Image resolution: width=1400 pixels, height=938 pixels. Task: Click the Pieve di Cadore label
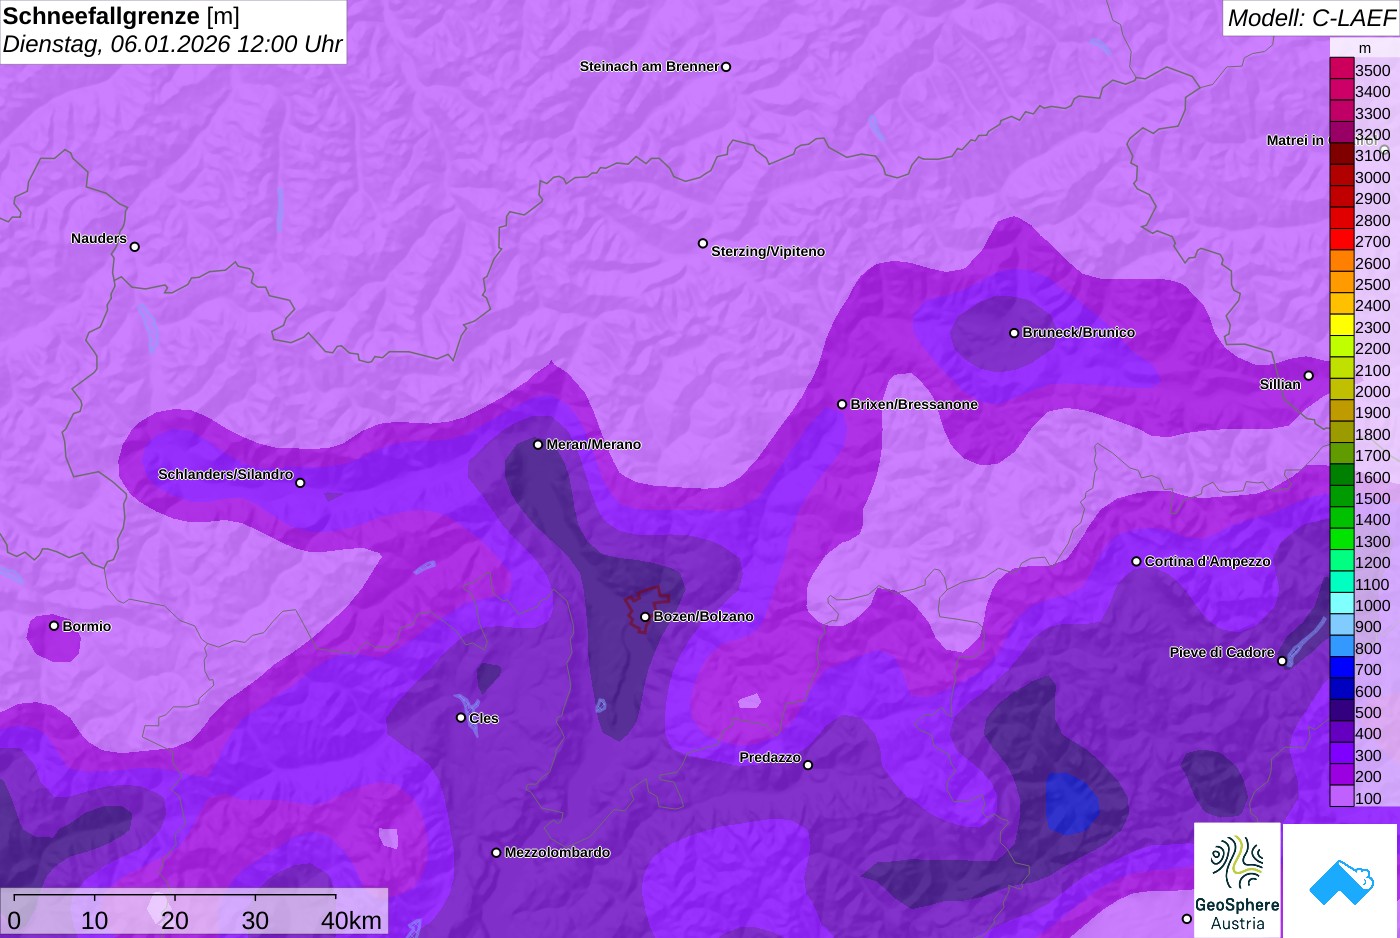coord(1222,652)
